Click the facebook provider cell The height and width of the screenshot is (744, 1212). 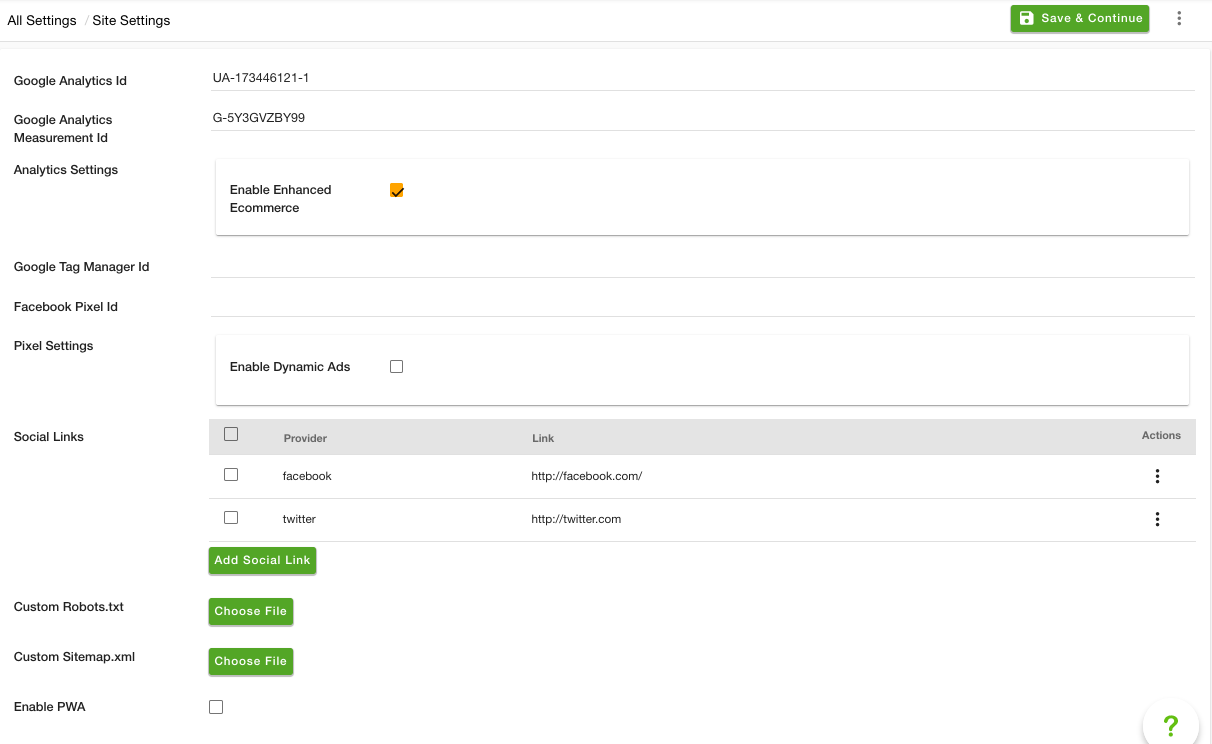(307, 476)
